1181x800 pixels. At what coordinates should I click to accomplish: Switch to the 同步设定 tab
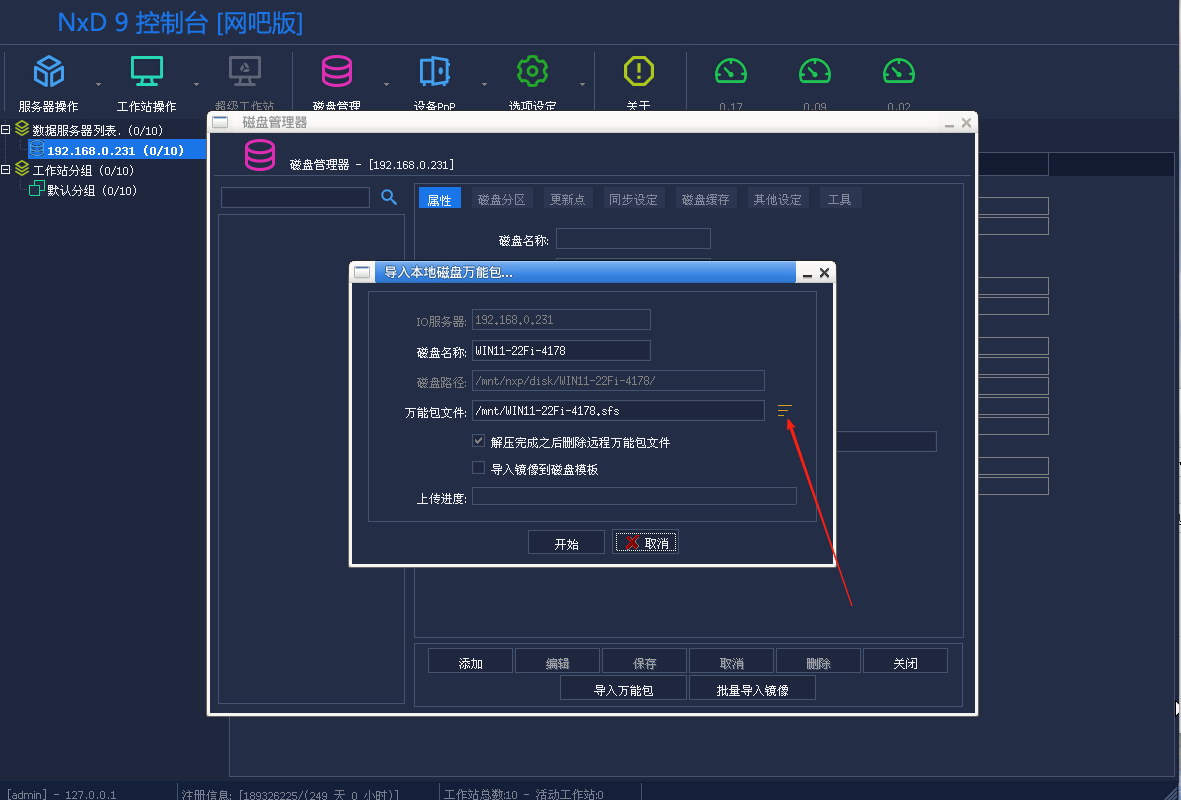[636, 198]
